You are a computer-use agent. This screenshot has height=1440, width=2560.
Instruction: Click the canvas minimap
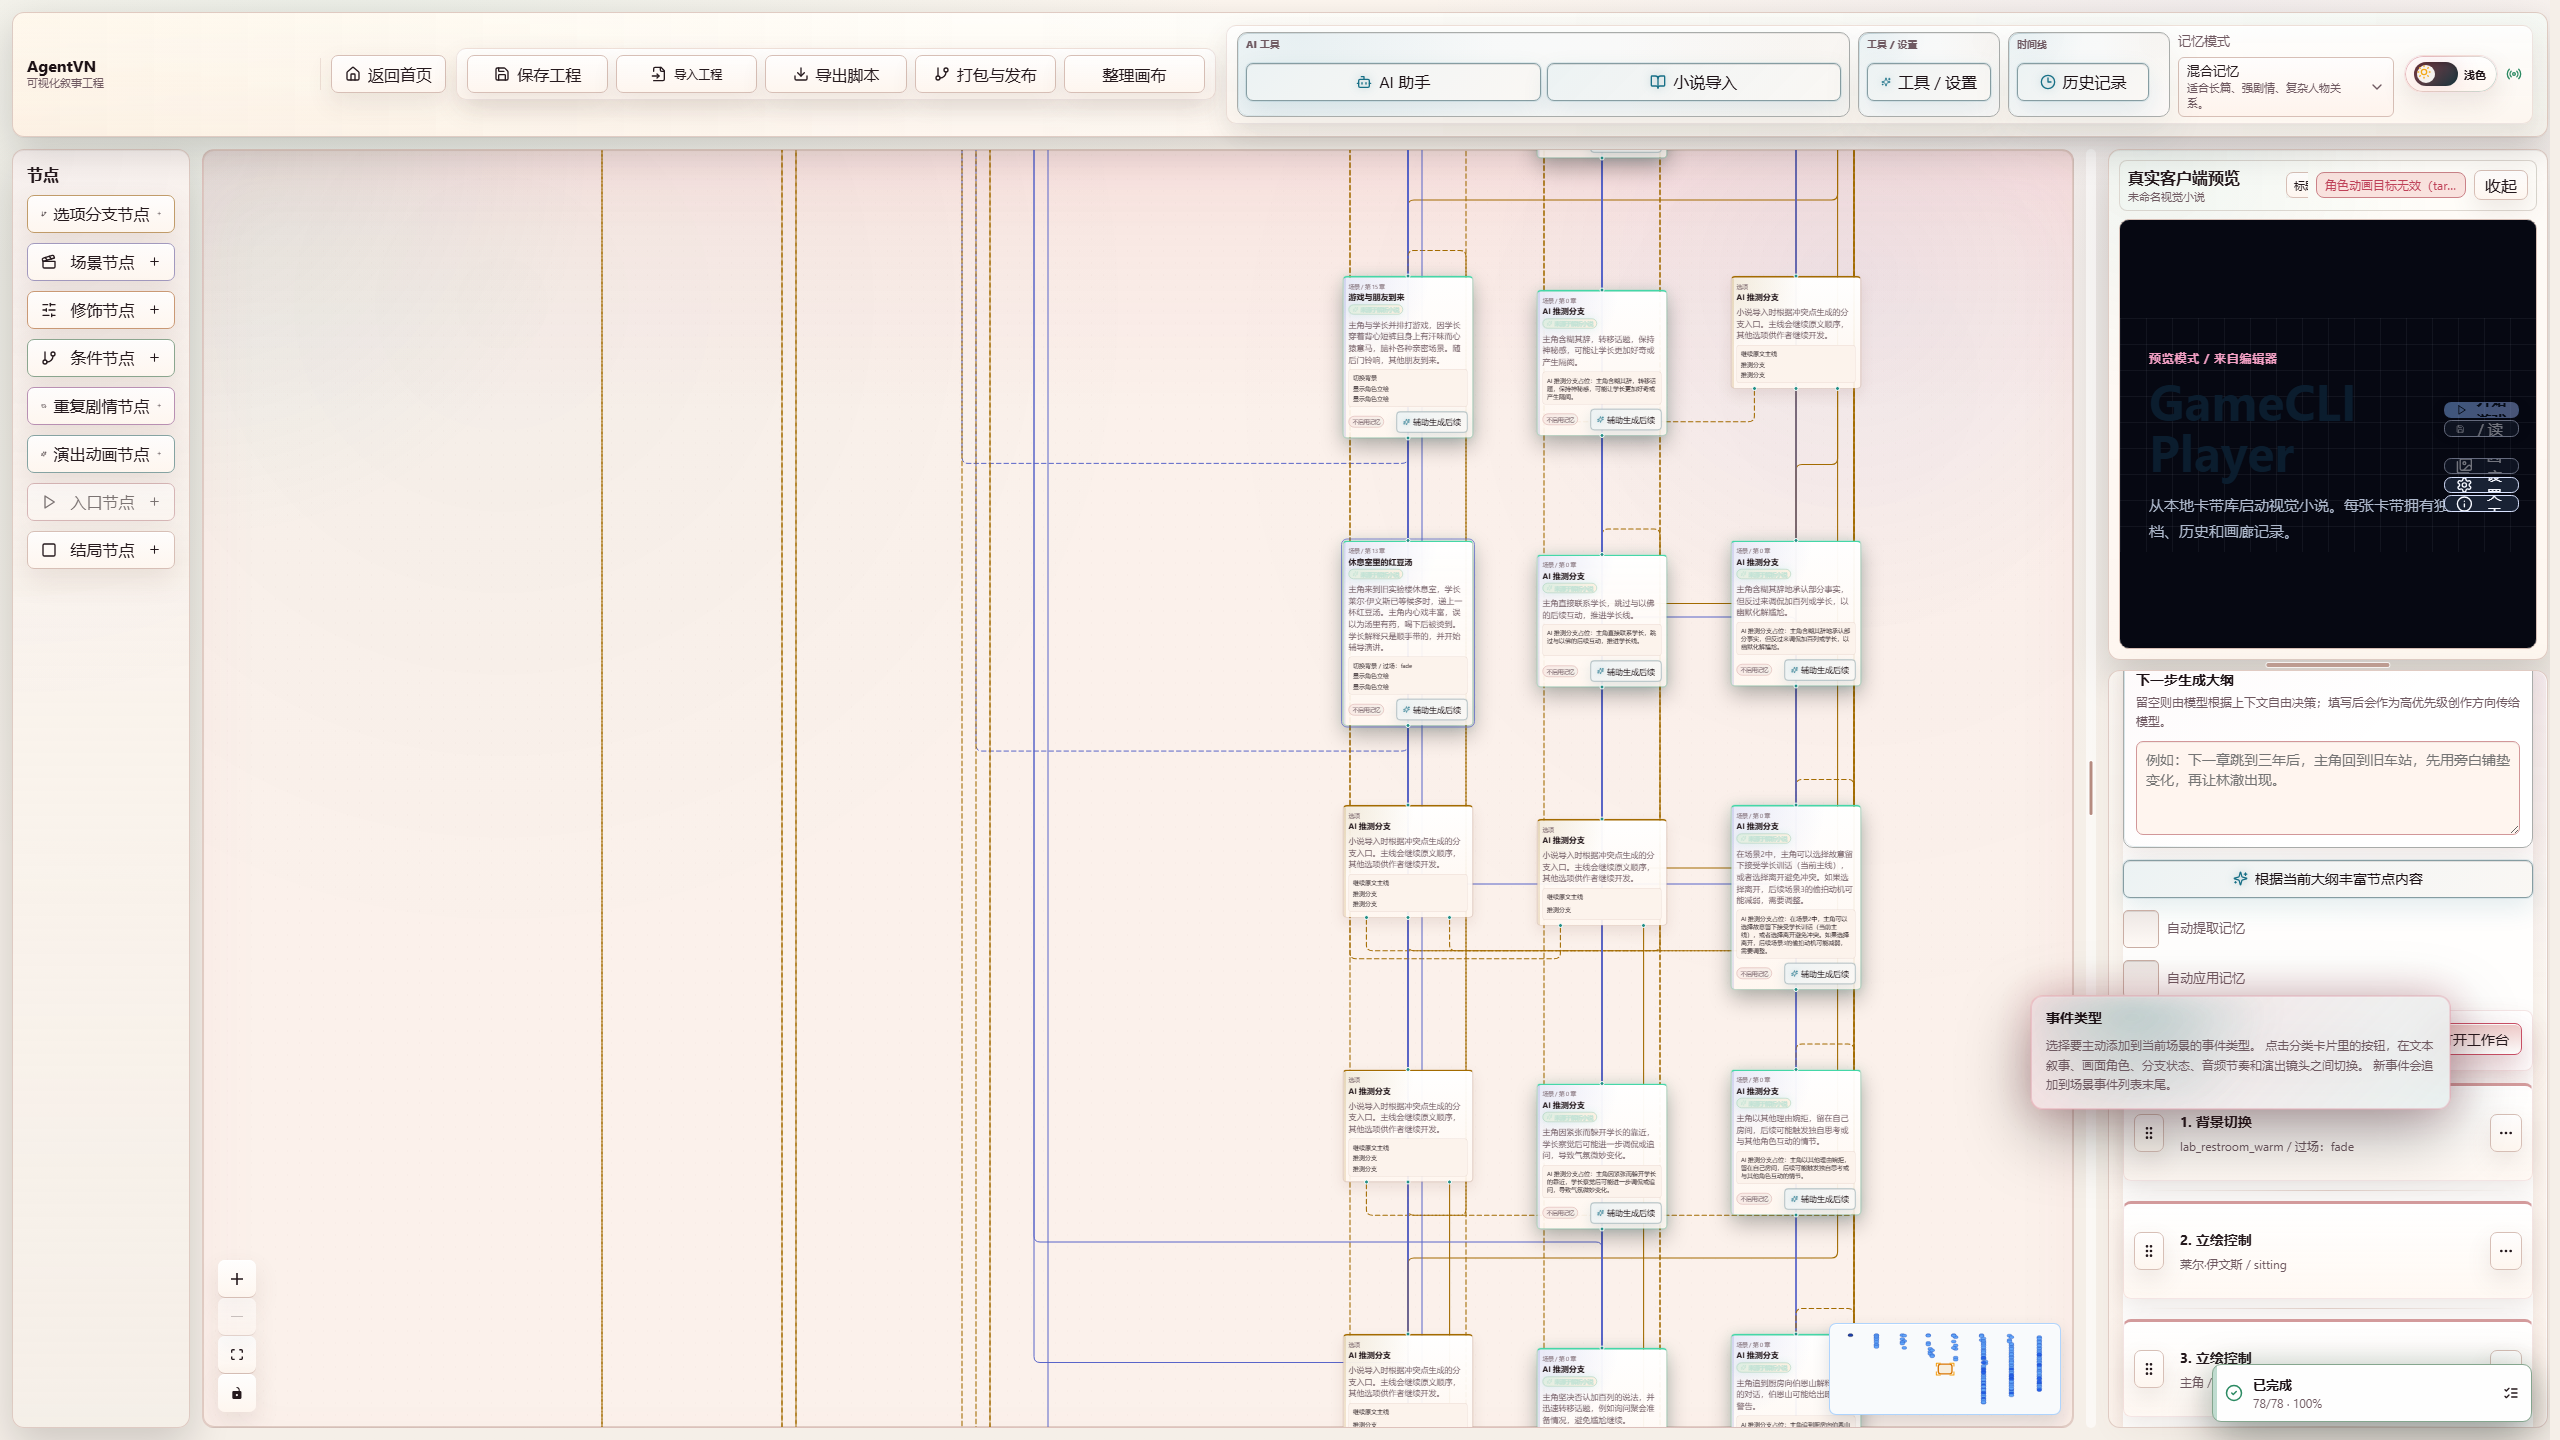point(1945,1369)
